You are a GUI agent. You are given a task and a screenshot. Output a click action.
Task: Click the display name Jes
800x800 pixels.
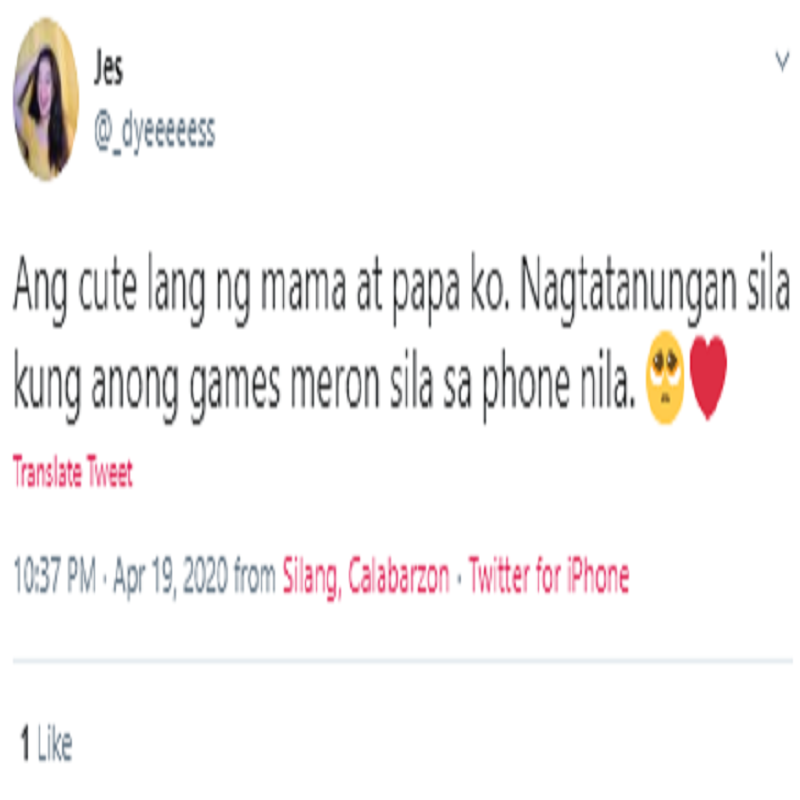(x=108, y=68)
